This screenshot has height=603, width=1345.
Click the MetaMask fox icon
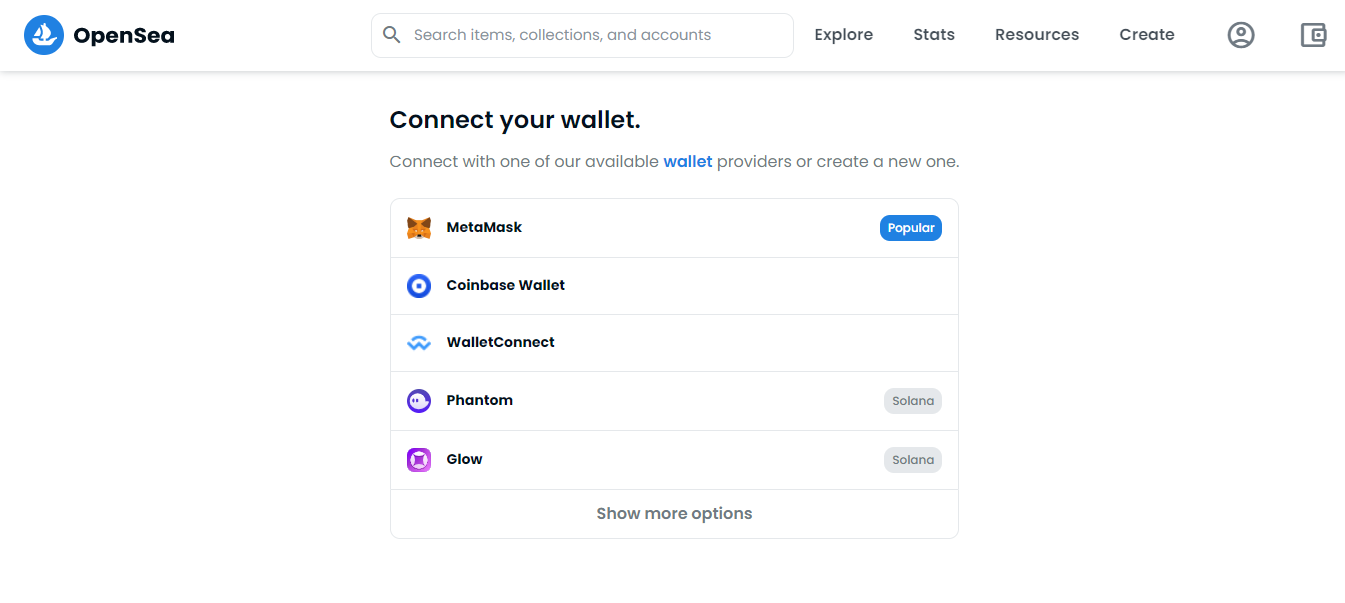pos(419,228)
